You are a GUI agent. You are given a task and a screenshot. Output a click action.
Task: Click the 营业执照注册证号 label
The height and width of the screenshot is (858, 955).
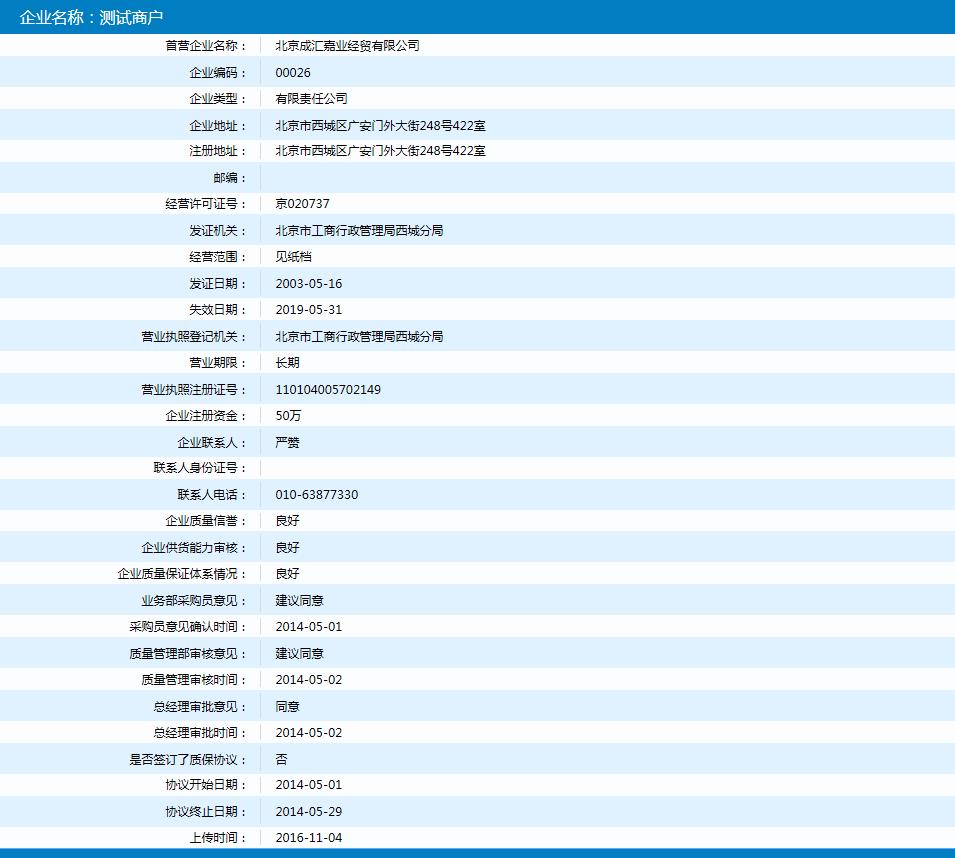[x=194, y=390]
